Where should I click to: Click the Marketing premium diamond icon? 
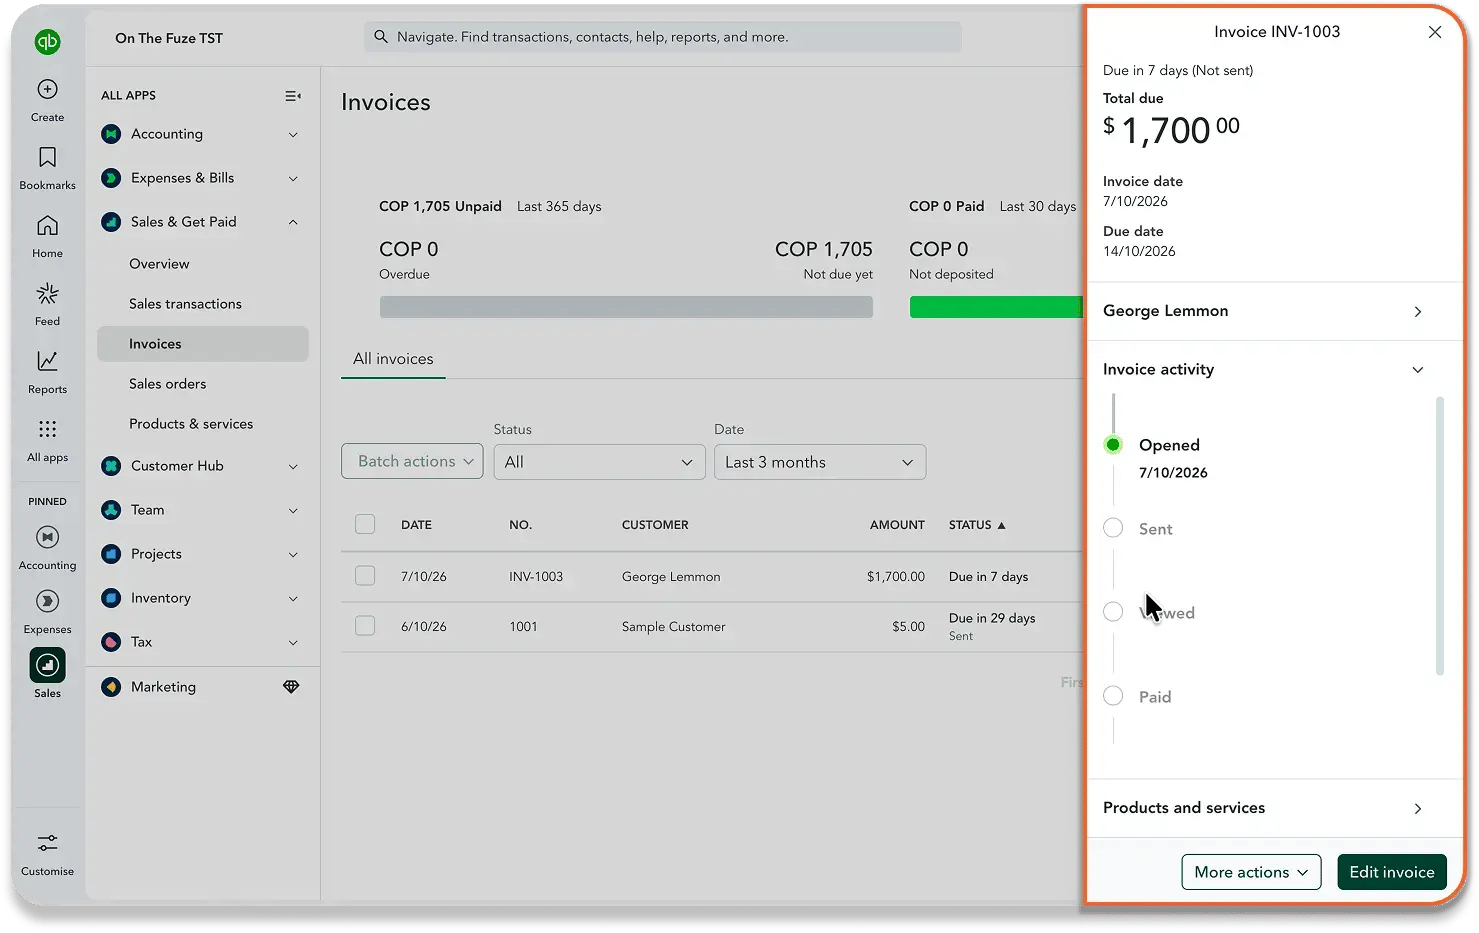click(291, 687)
